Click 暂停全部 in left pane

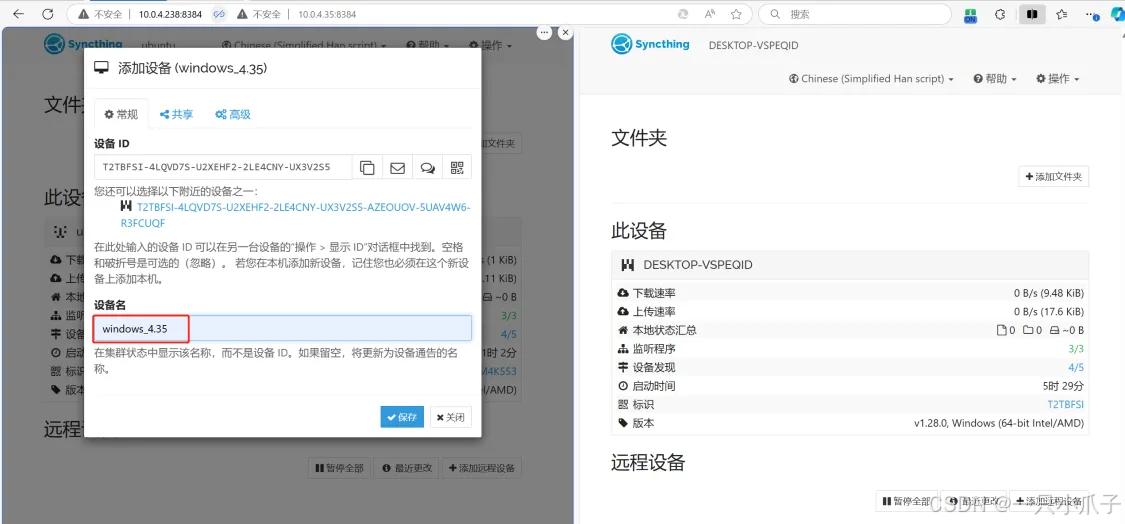(339, 468)
